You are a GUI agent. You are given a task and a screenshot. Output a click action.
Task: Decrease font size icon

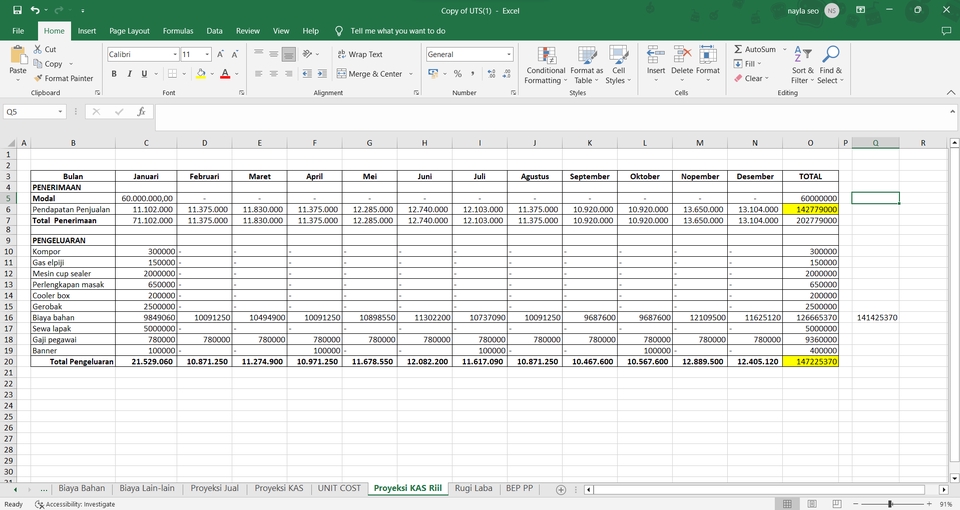pos(234,54)
